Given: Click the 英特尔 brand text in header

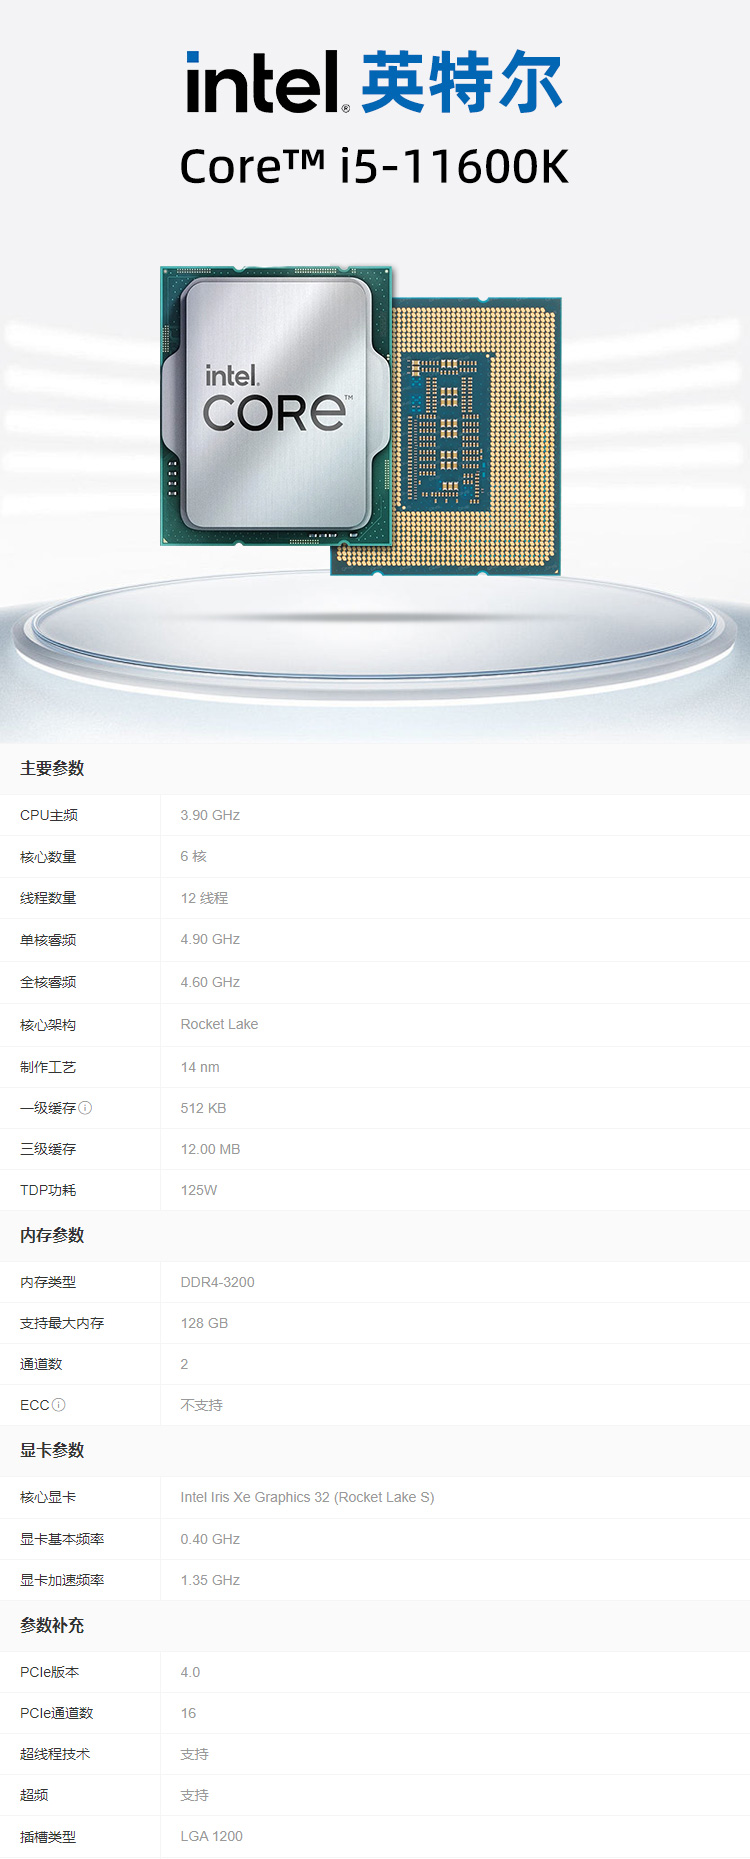Looking at the screenshot, I should [x=461, y=82].
